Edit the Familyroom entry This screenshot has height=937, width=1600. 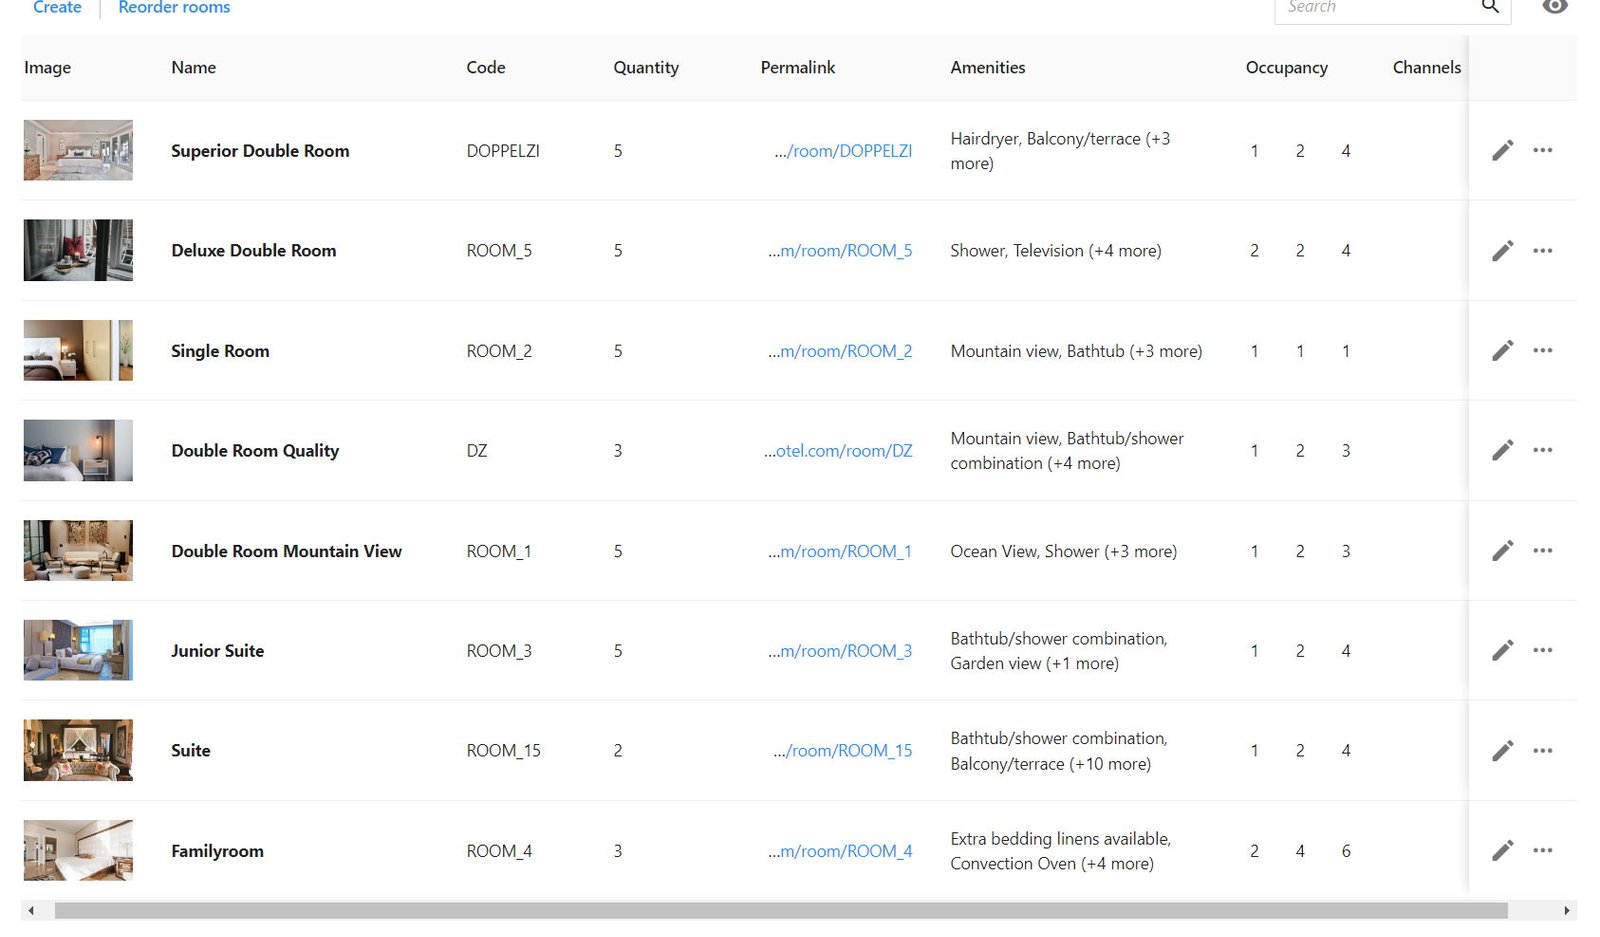[1502, 850]
